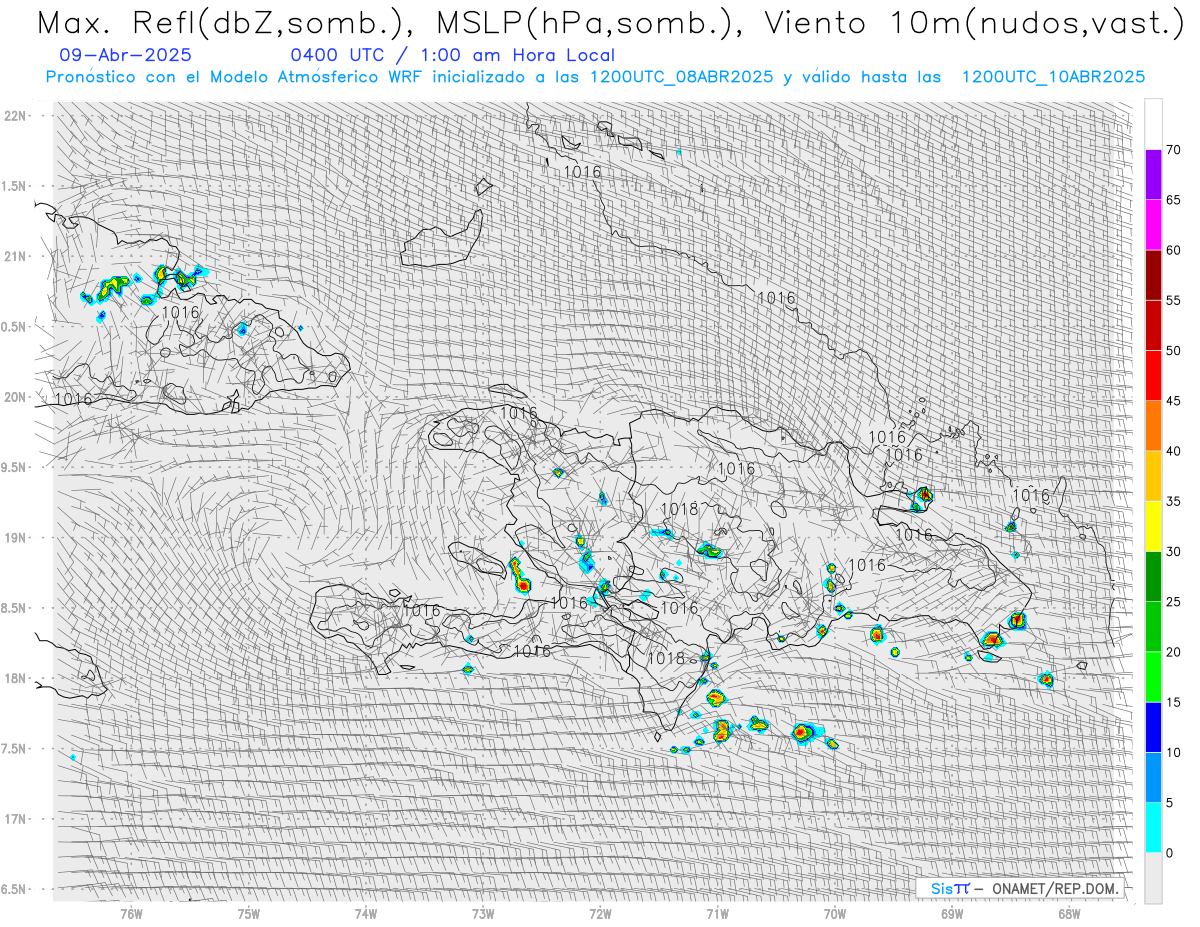This screenshot has height=927, width=1200.
Task: Click the '17N' latitude label
Action: [x=15, y=819]
